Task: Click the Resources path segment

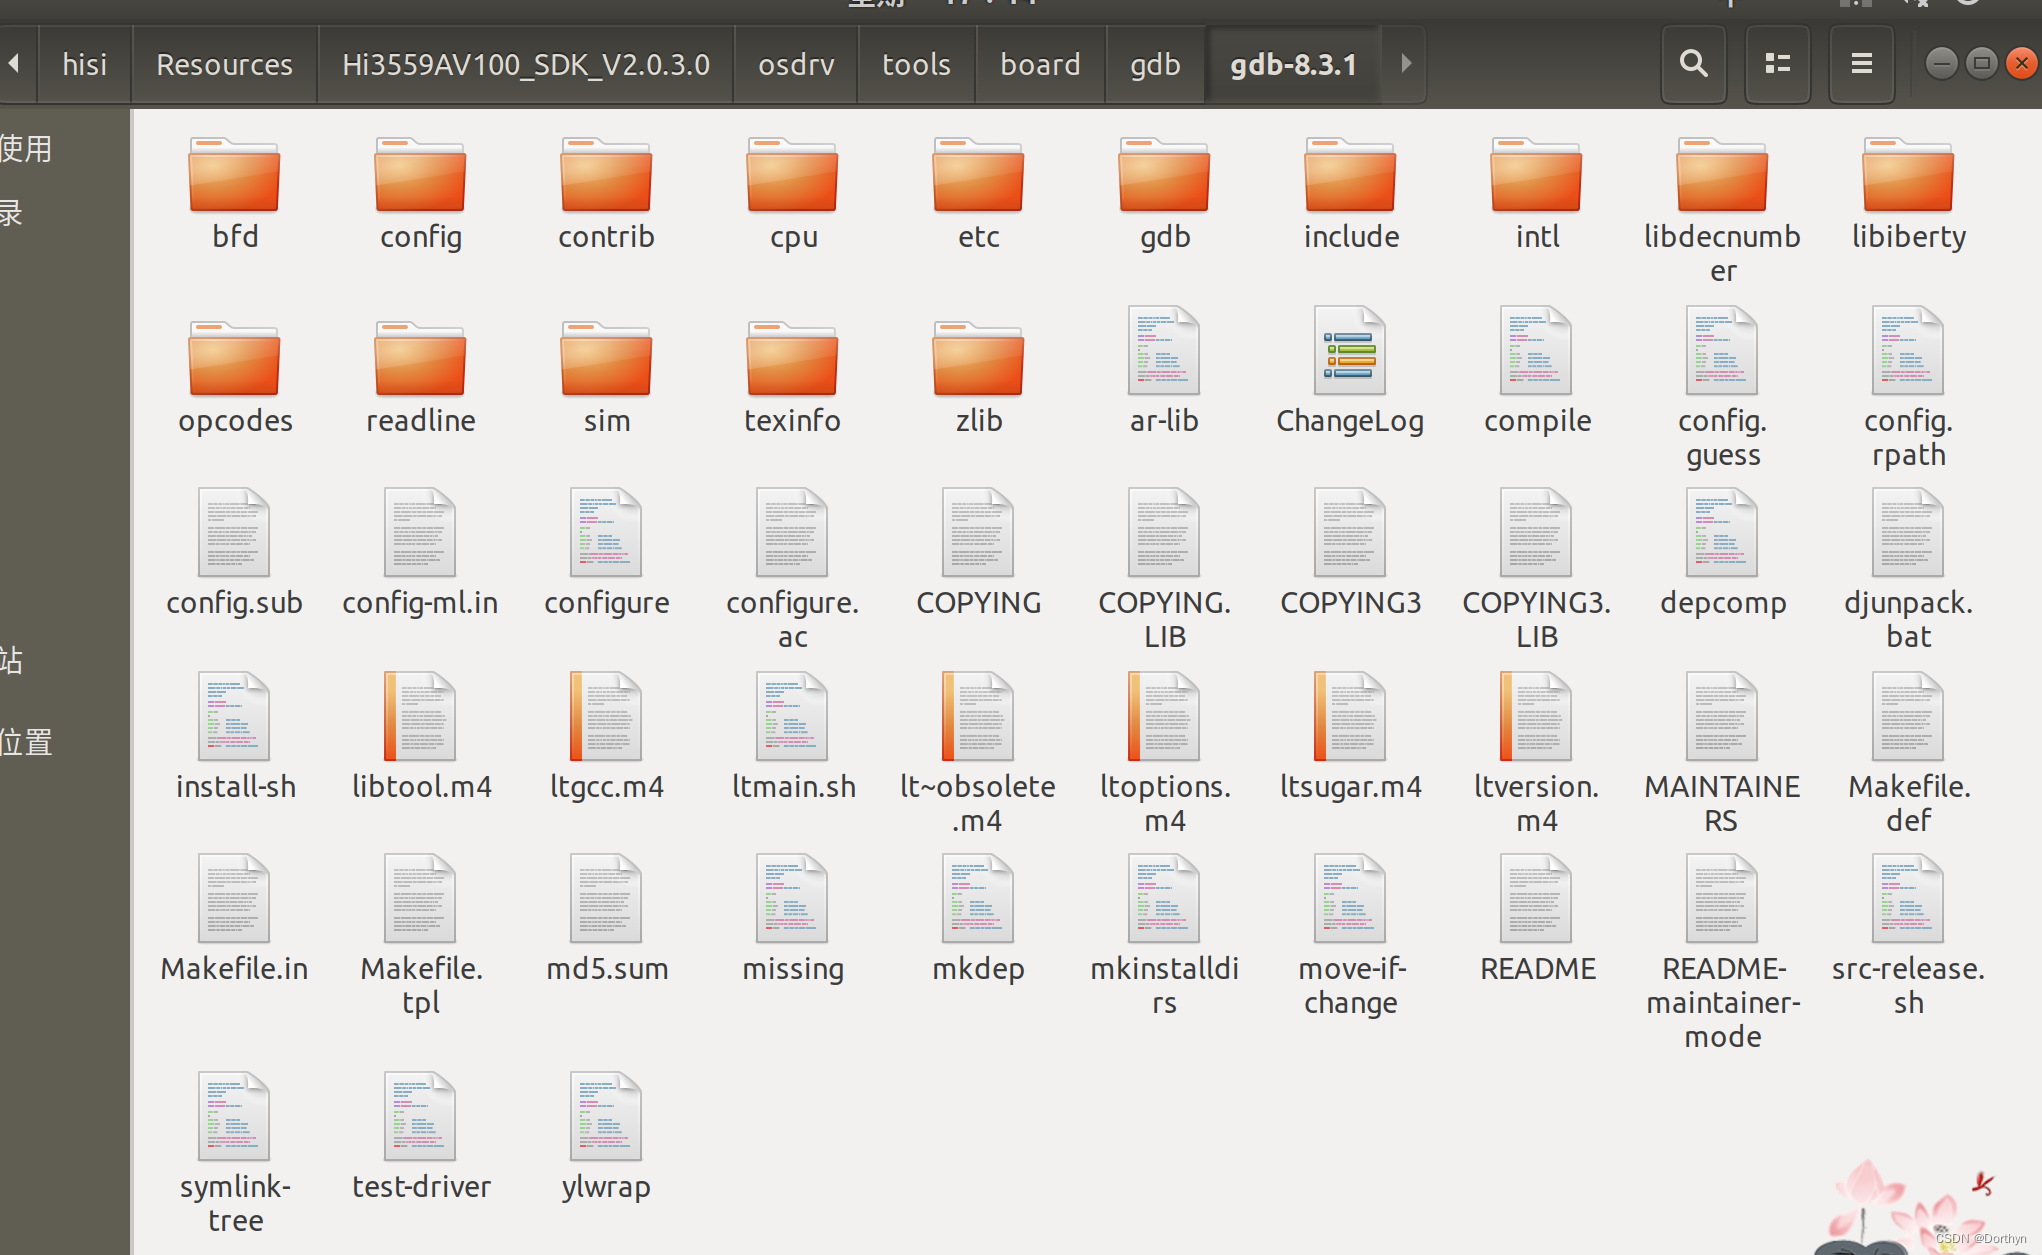Action: click(224, 64)
